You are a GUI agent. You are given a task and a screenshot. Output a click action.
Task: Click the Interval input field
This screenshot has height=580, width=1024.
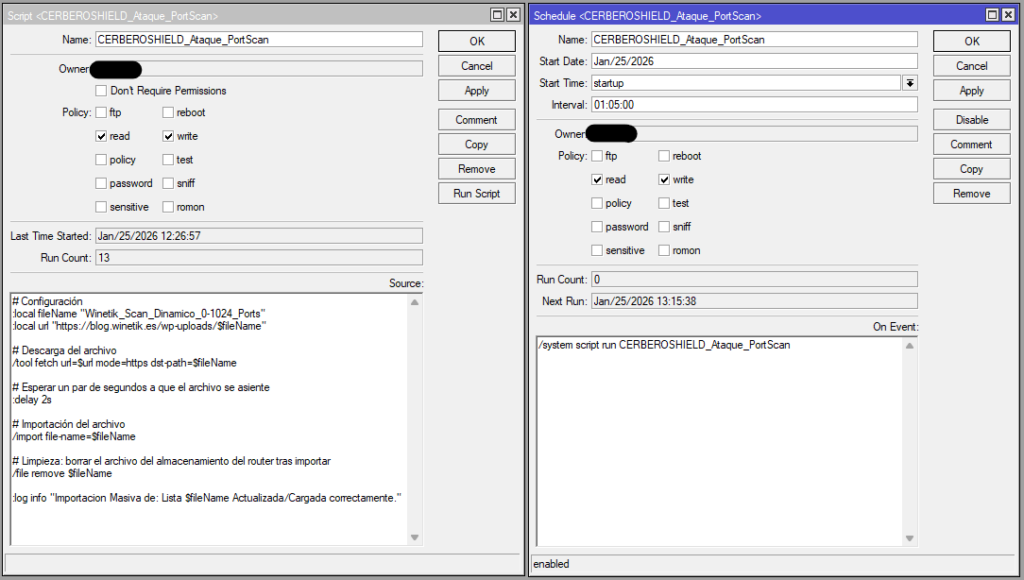tap(753, 105)
